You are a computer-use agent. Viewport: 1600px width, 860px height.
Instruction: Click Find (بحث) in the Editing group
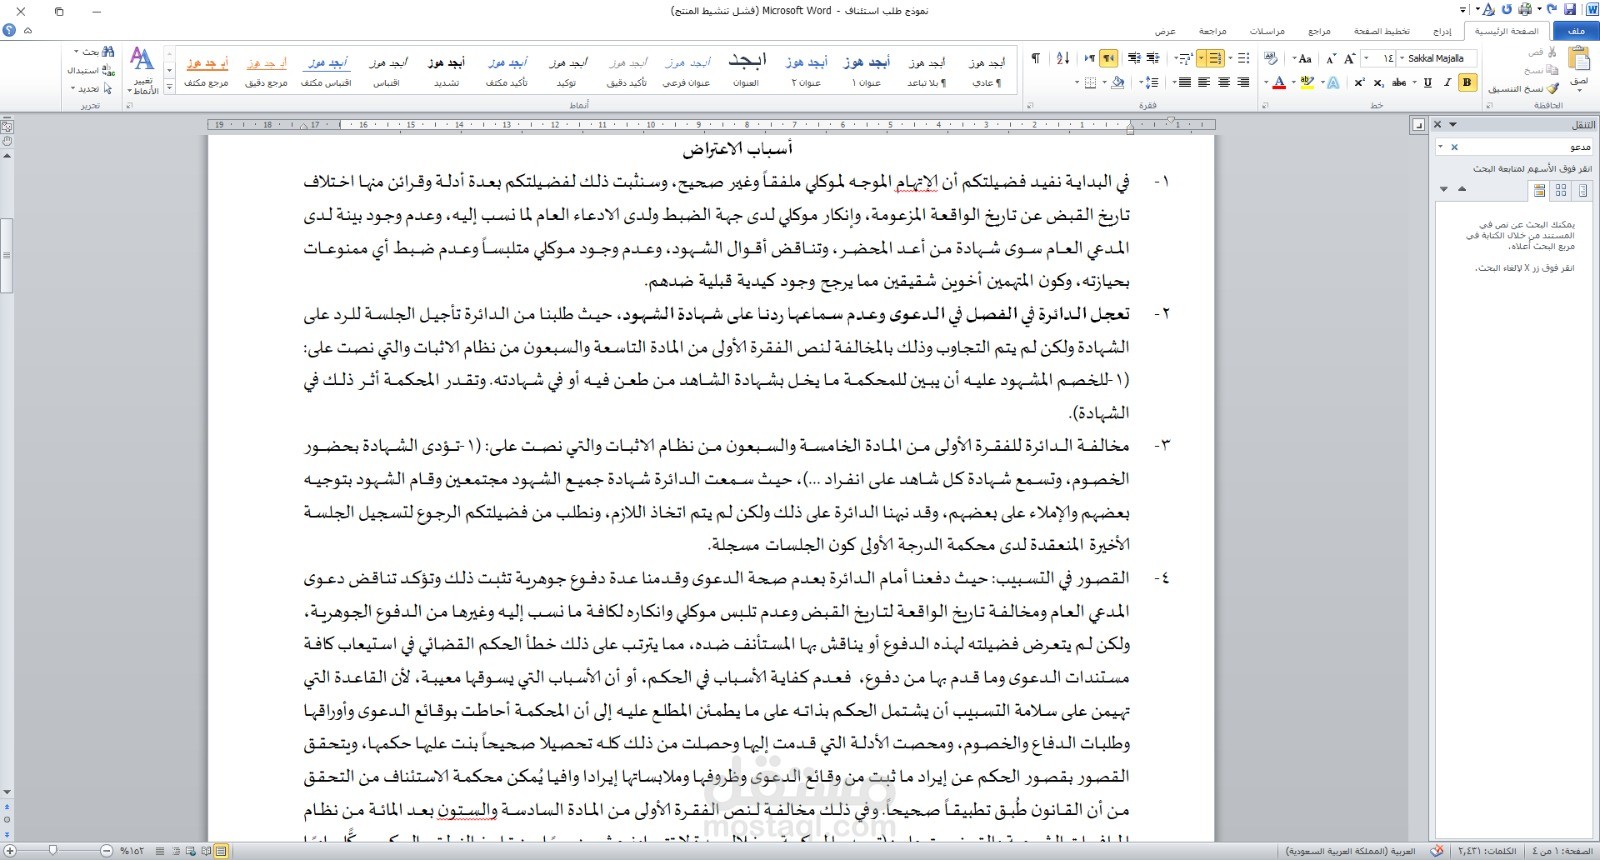[x=95, y=52]
